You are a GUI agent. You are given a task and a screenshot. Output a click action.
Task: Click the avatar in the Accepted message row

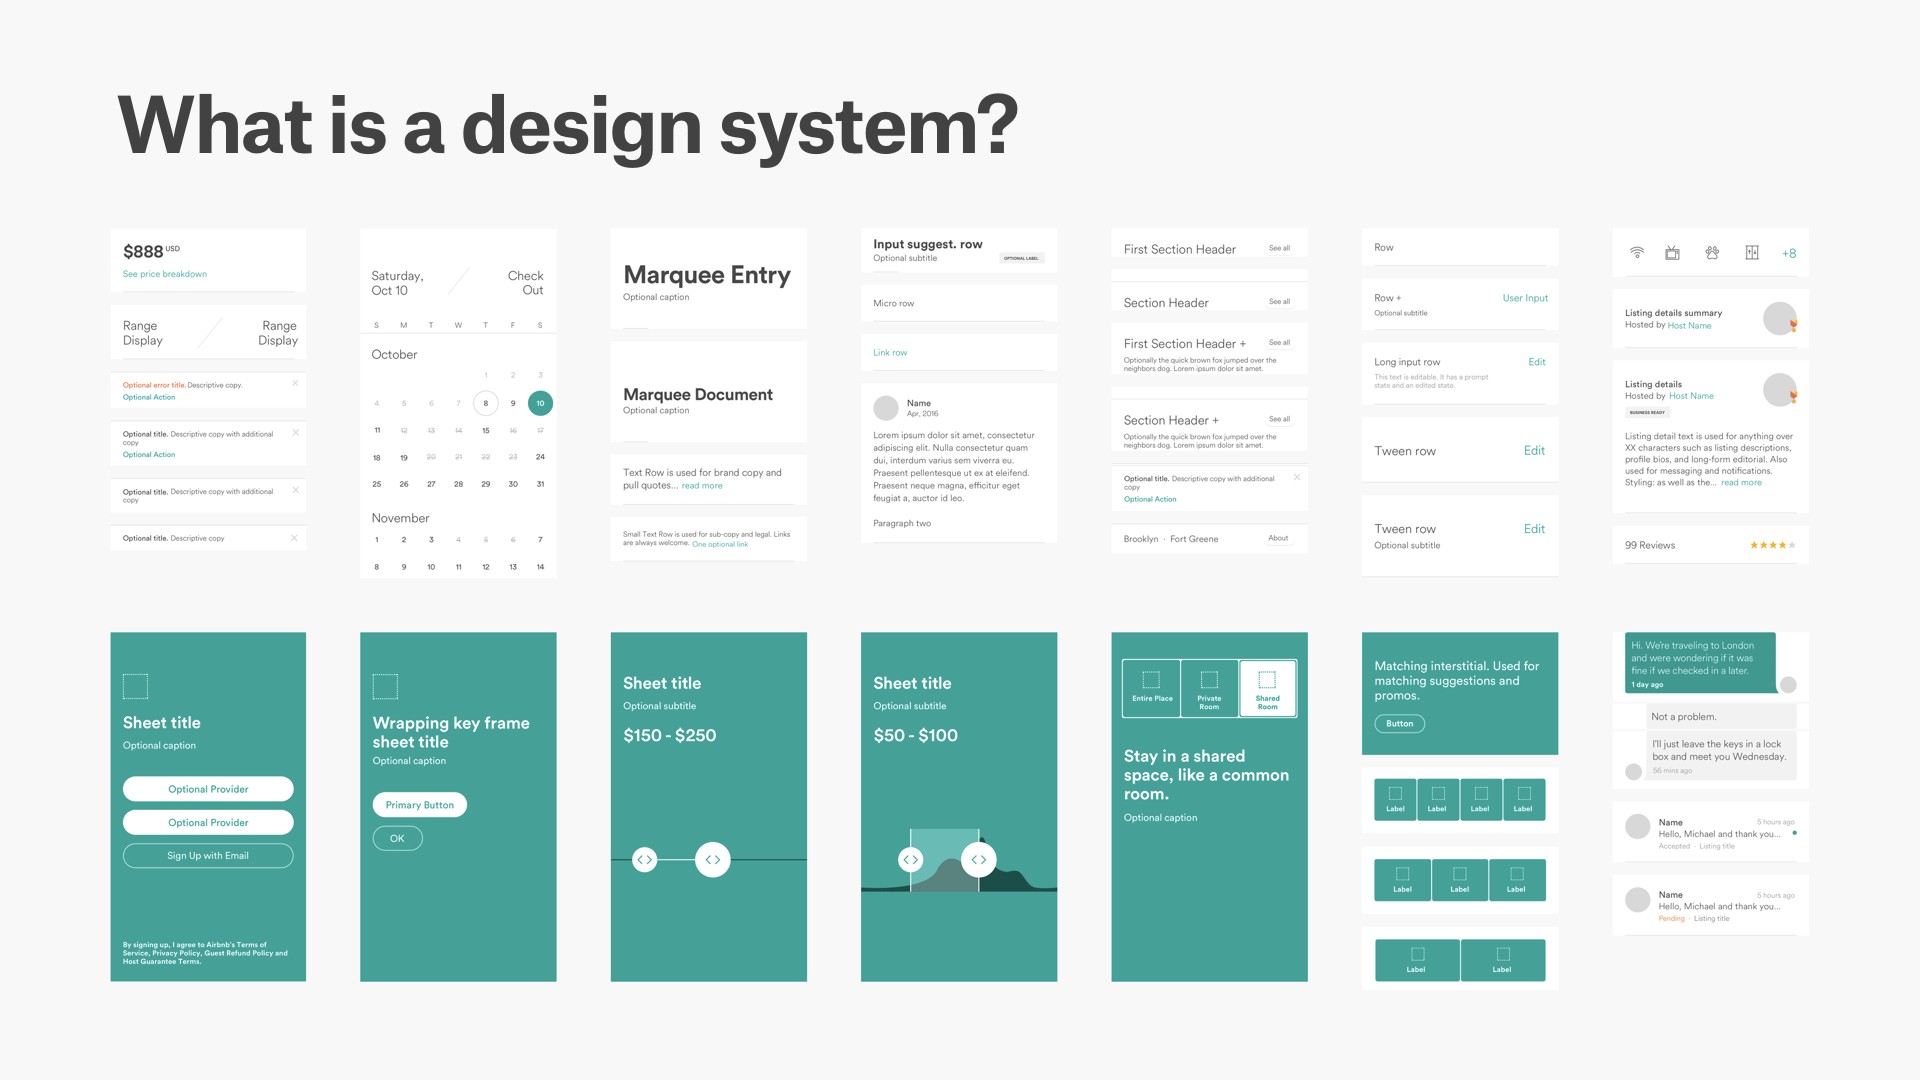point(1637,827)
